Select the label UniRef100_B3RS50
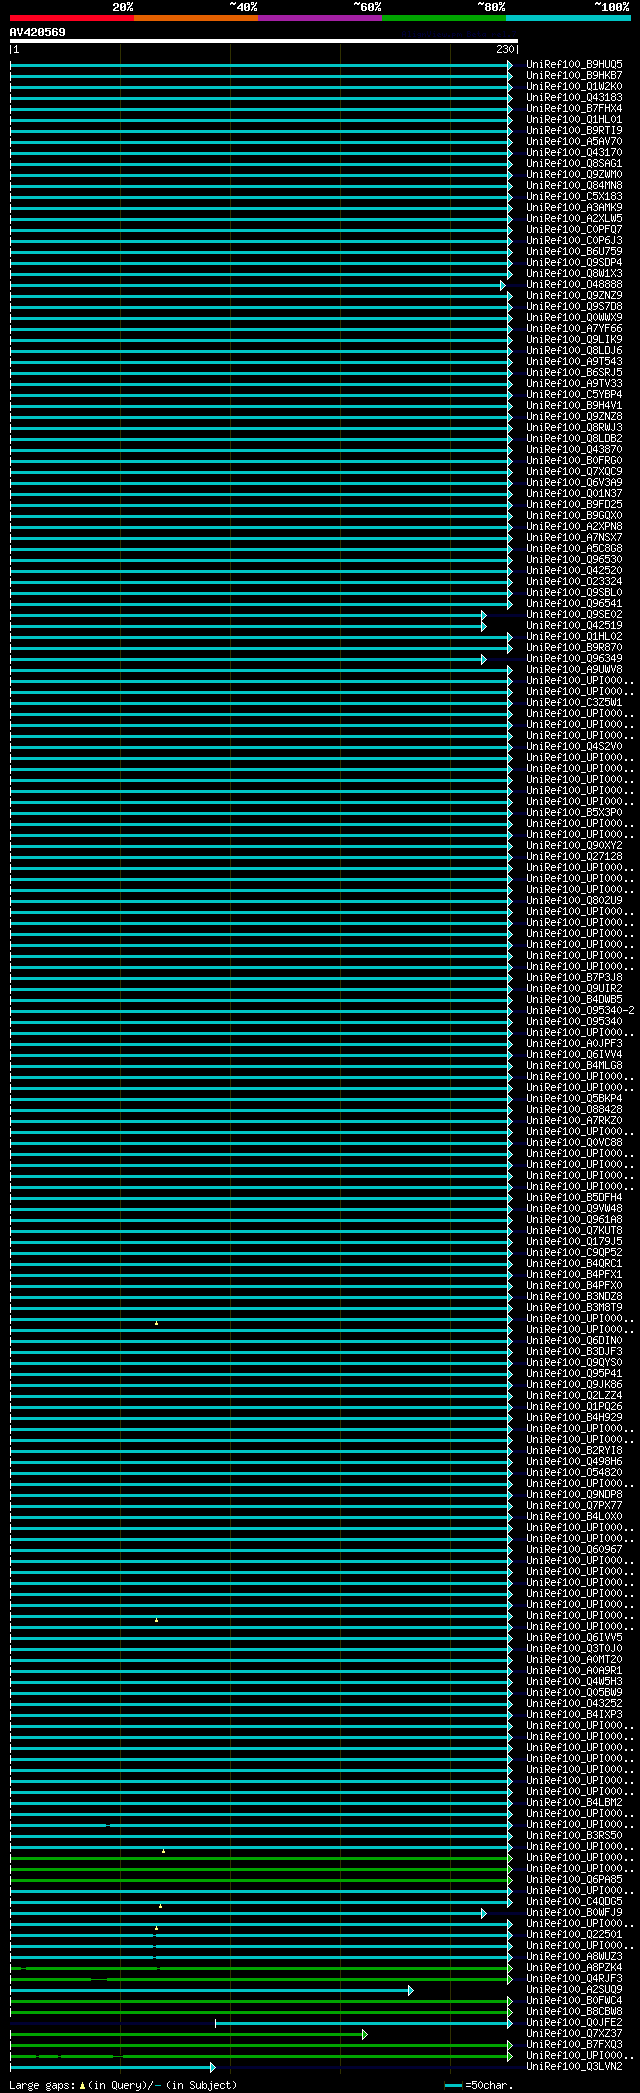Screen dimensions: 640x2093 (574, 1836)
